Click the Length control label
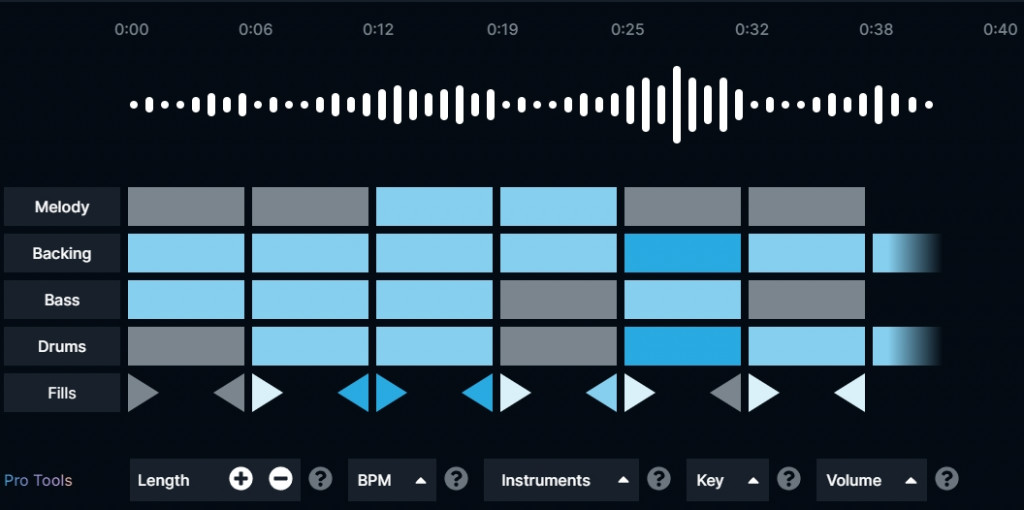 click(163, 480)
